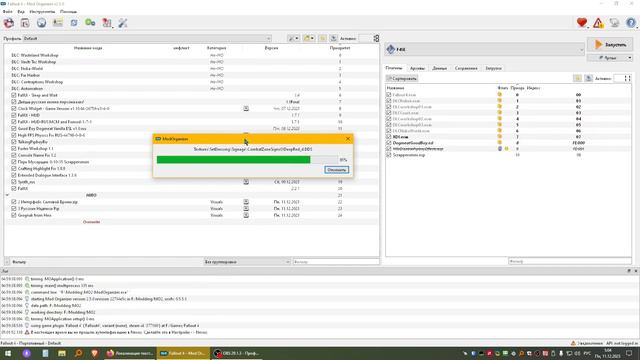Open the grouping combo box below mod list
The height and width of the screenshot is (360, 640).
click(x=247, y=262)
